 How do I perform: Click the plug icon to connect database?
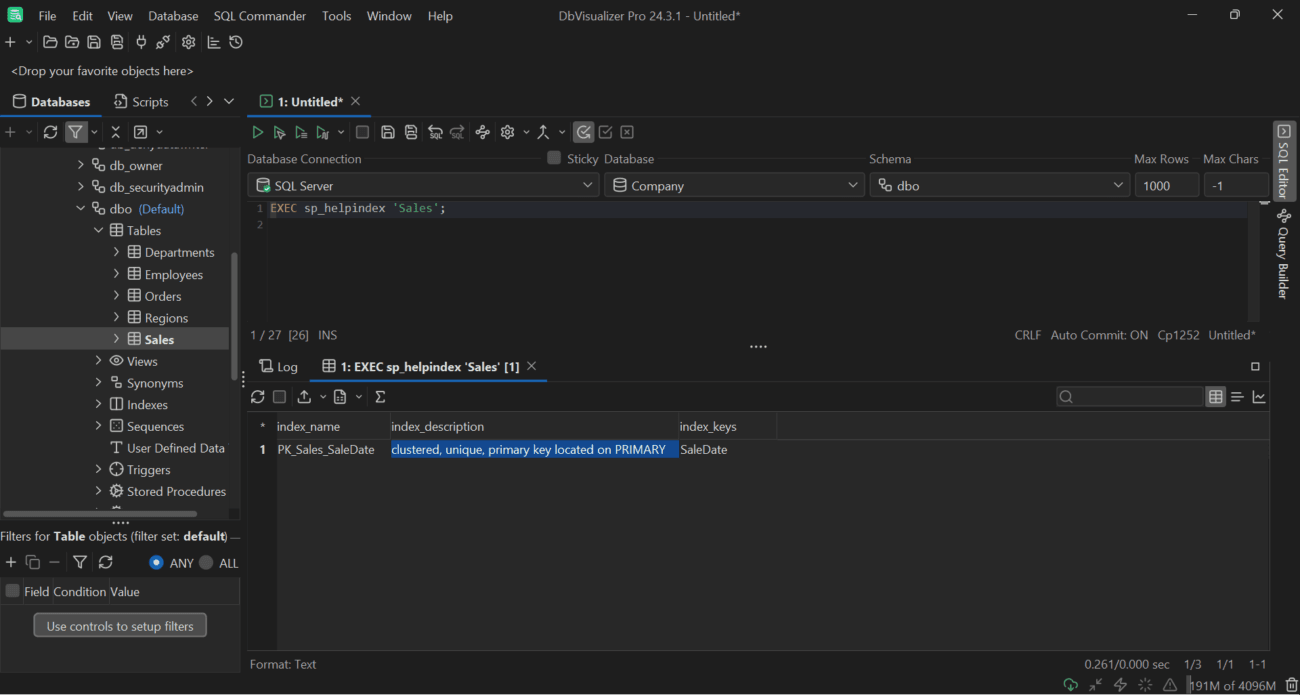140,42
